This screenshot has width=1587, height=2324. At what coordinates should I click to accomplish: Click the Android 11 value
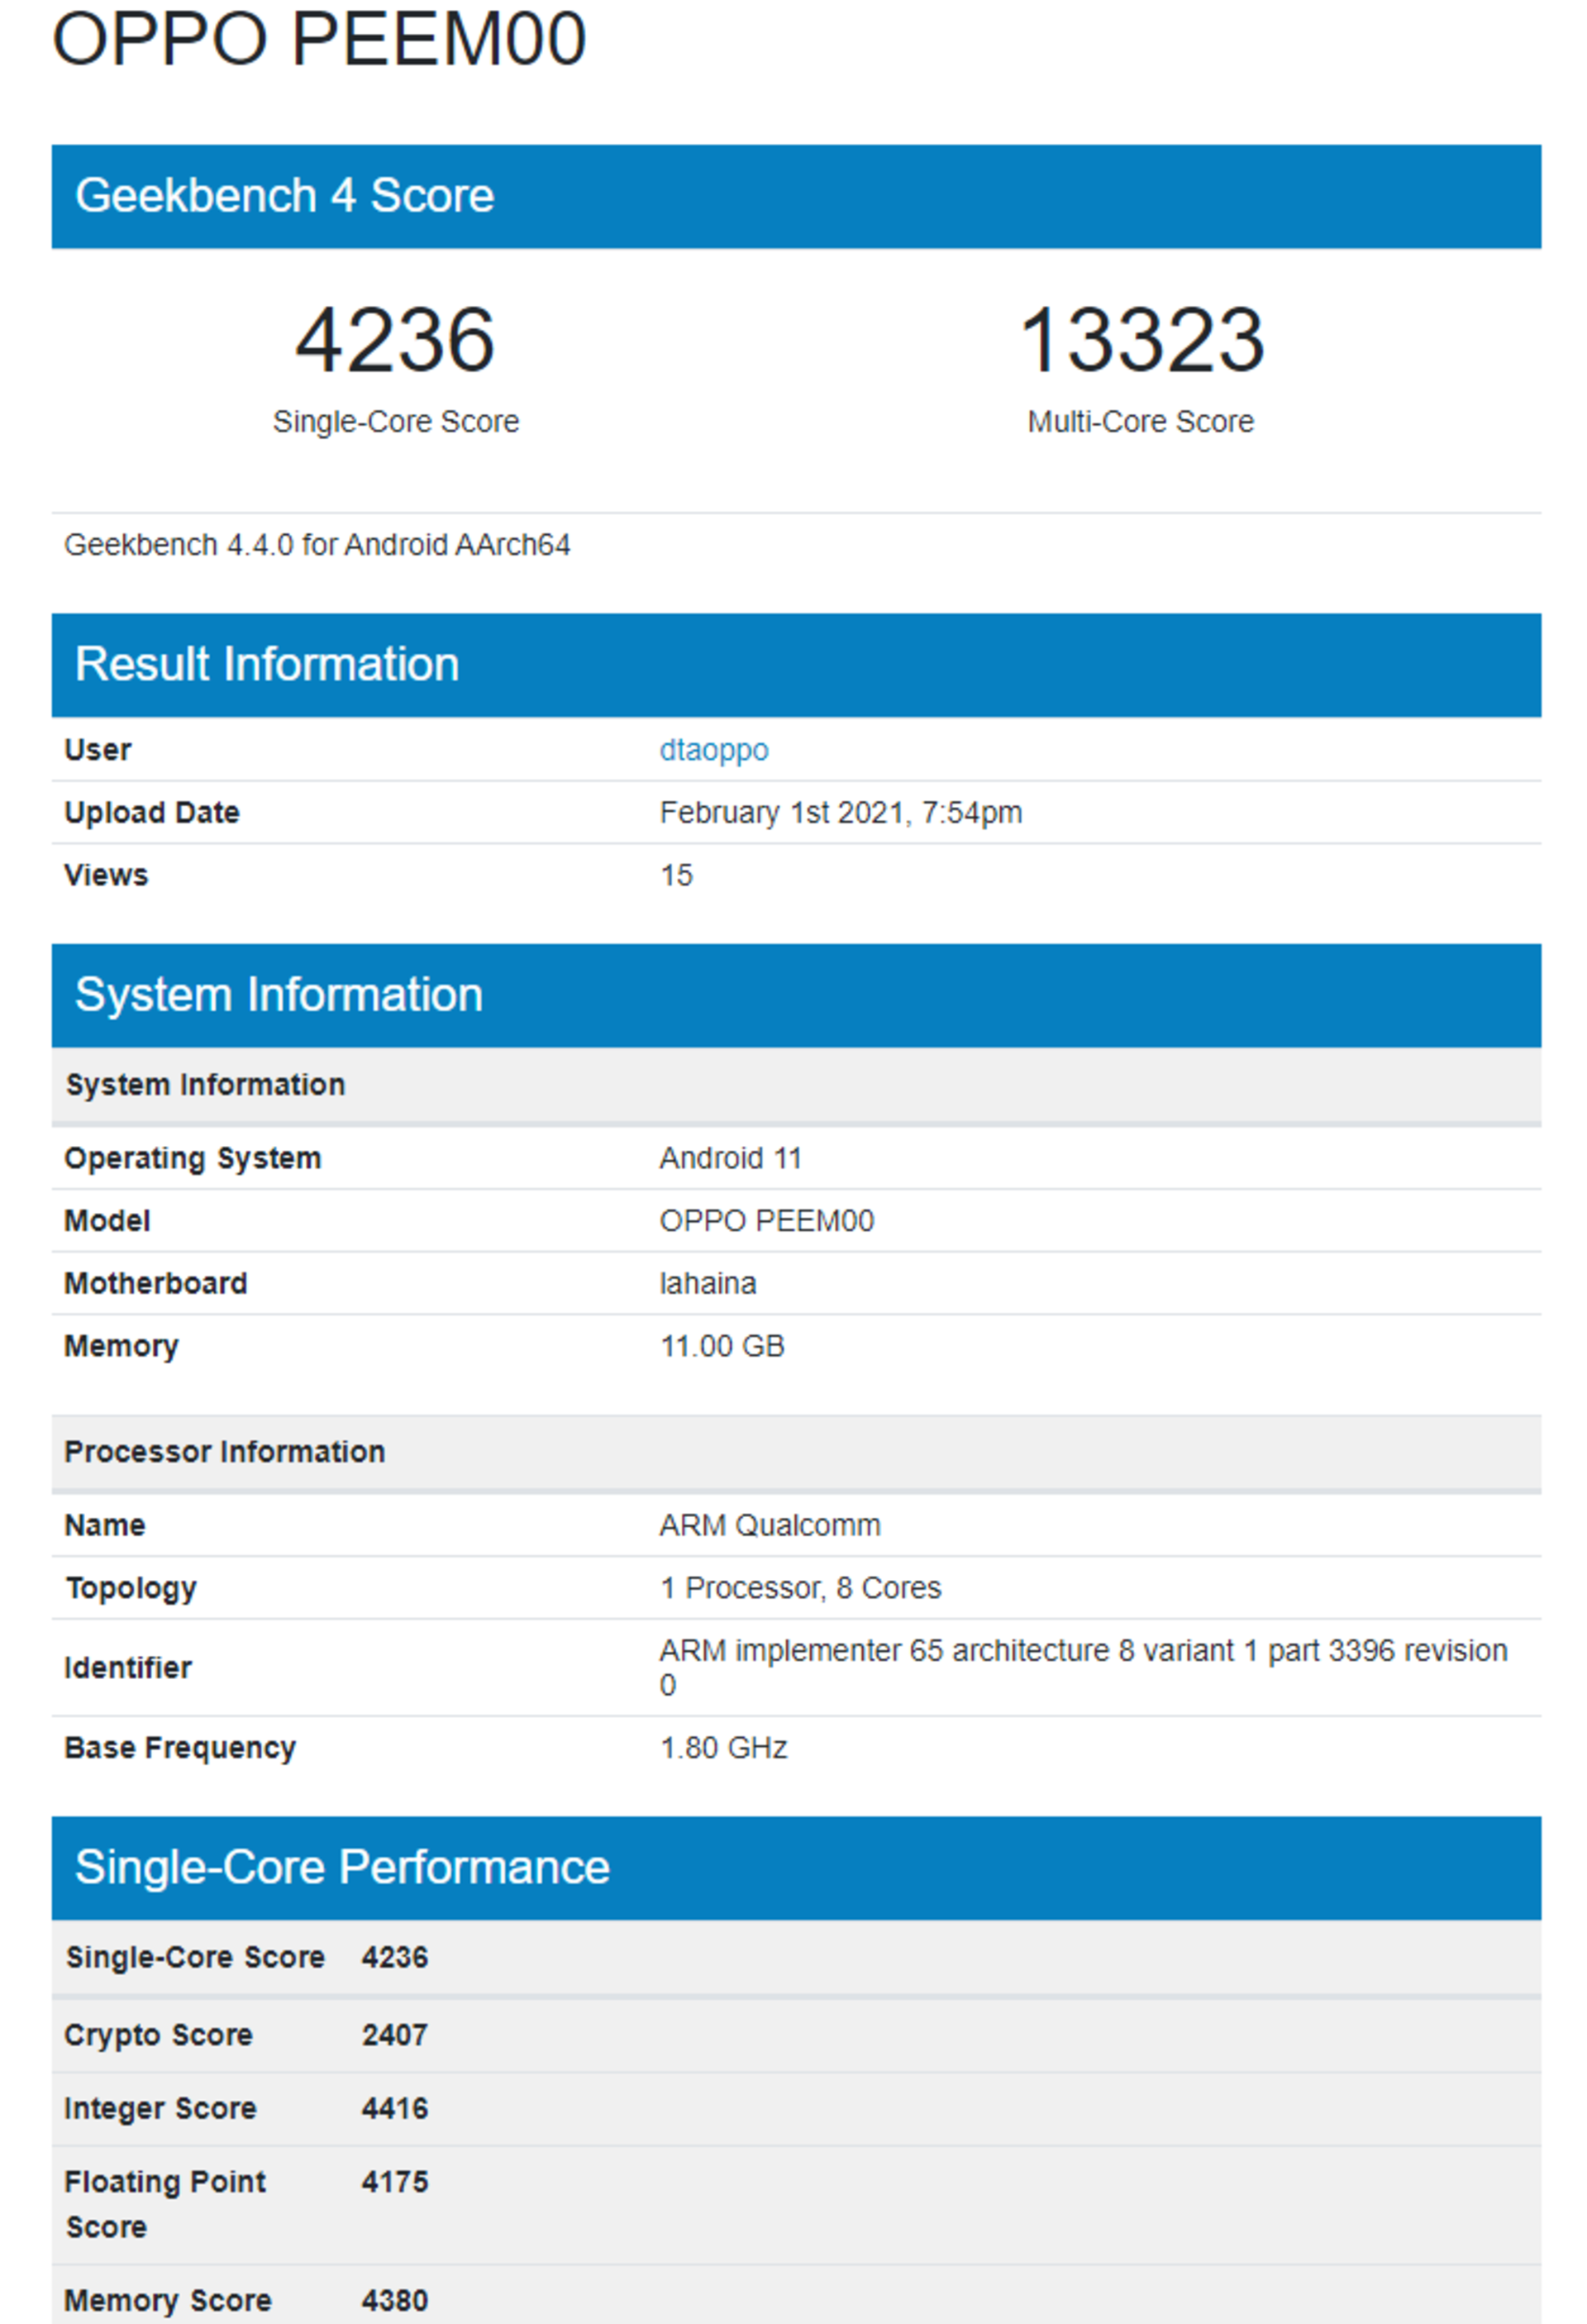(x=730, y=1159)
